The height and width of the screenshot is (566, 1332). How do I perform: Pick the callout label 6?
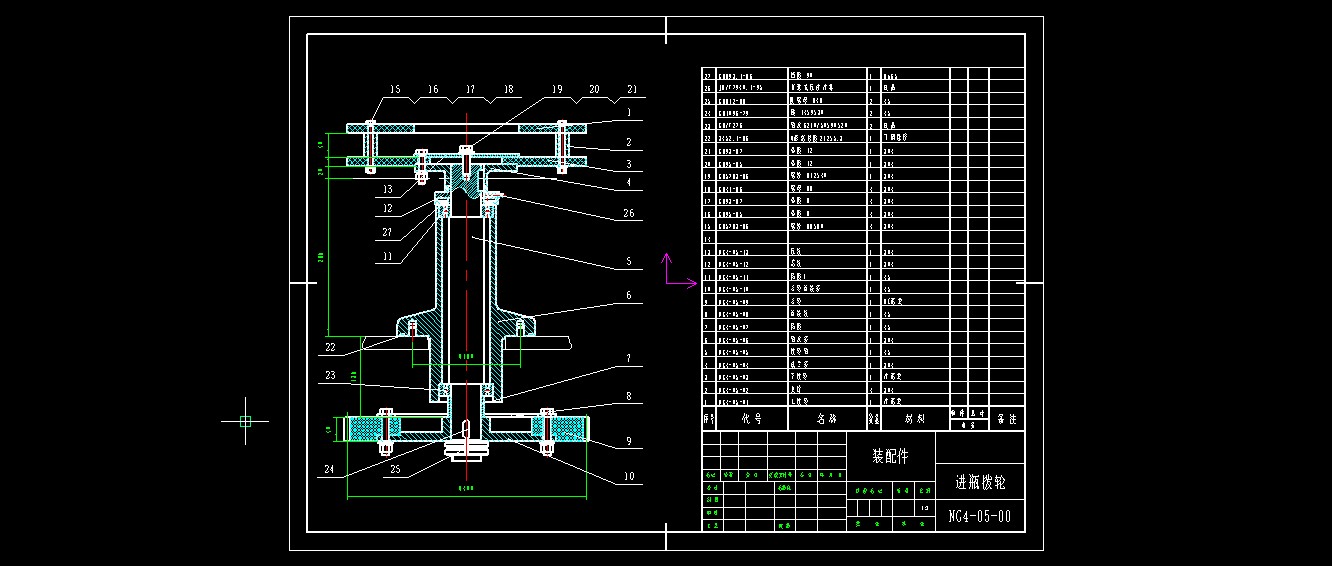coord(629,295)
